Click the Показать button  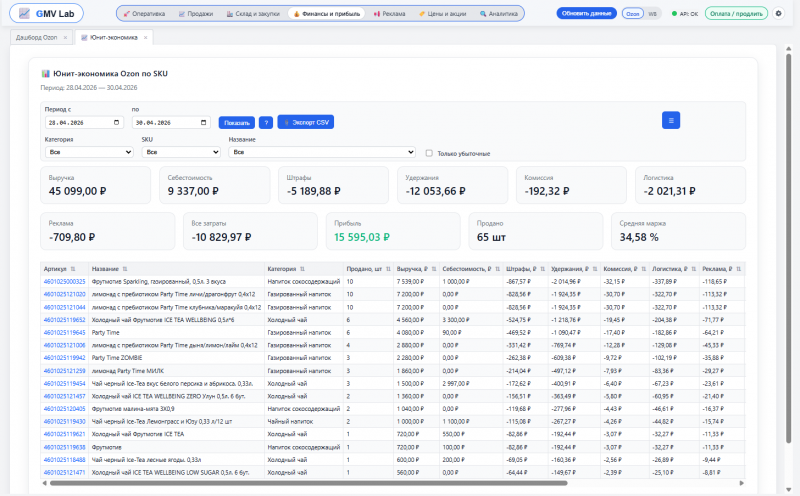click(x=237, y=122)
